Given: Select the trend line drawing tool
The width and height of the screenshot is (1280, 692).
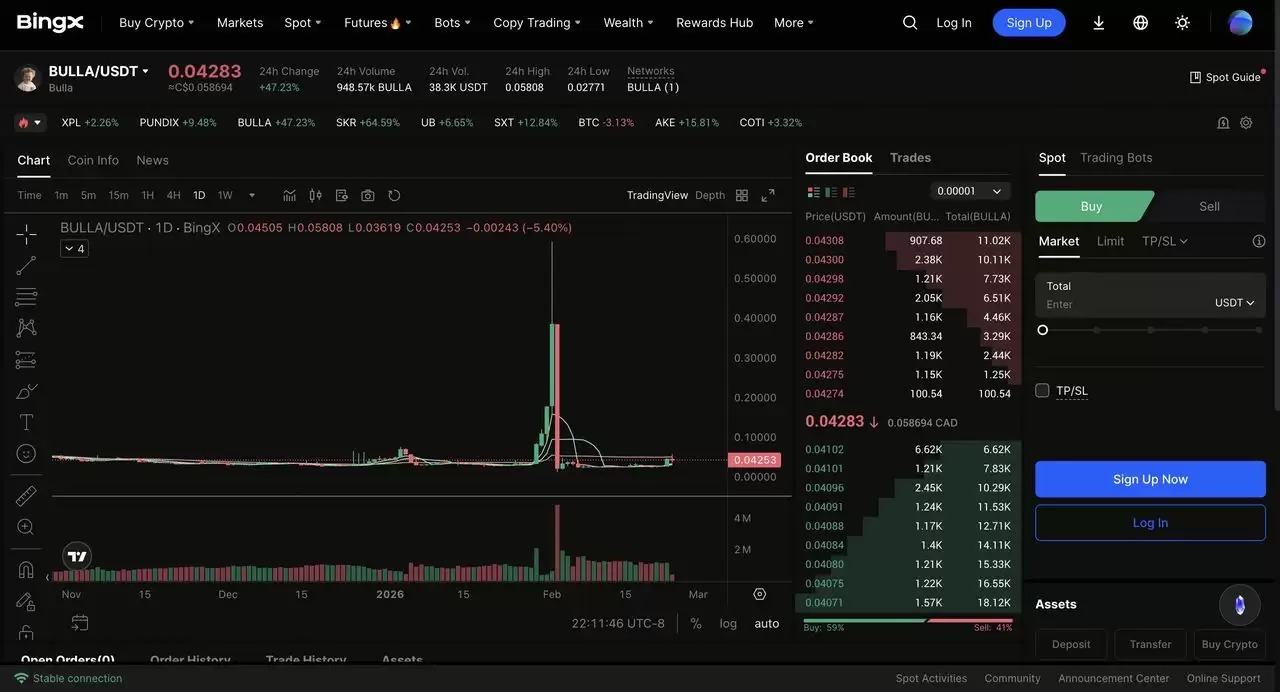Looking at the screenshot, I should (x=27, y=265).
